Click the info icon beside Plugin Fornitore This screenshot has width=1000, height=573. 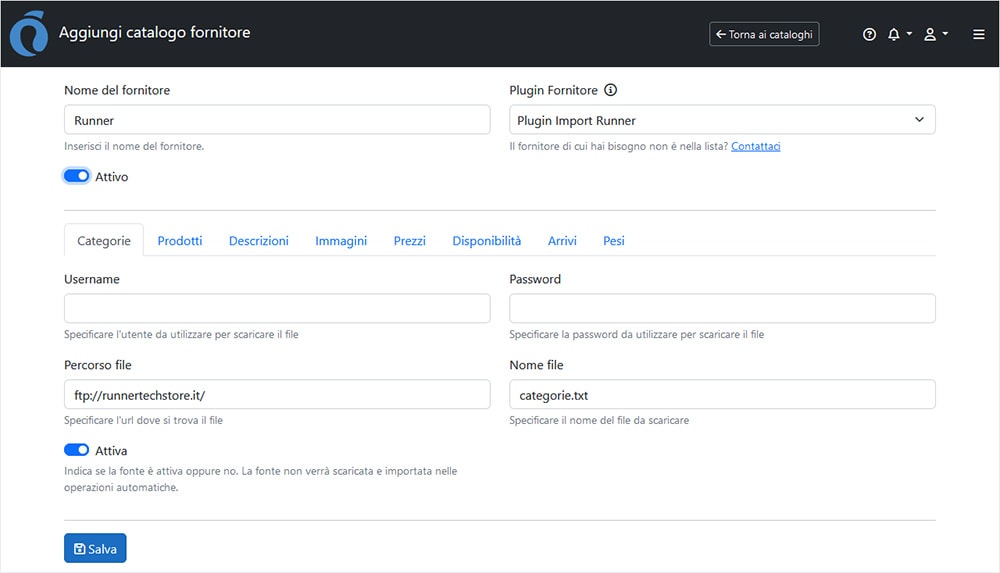coord(611,90)
